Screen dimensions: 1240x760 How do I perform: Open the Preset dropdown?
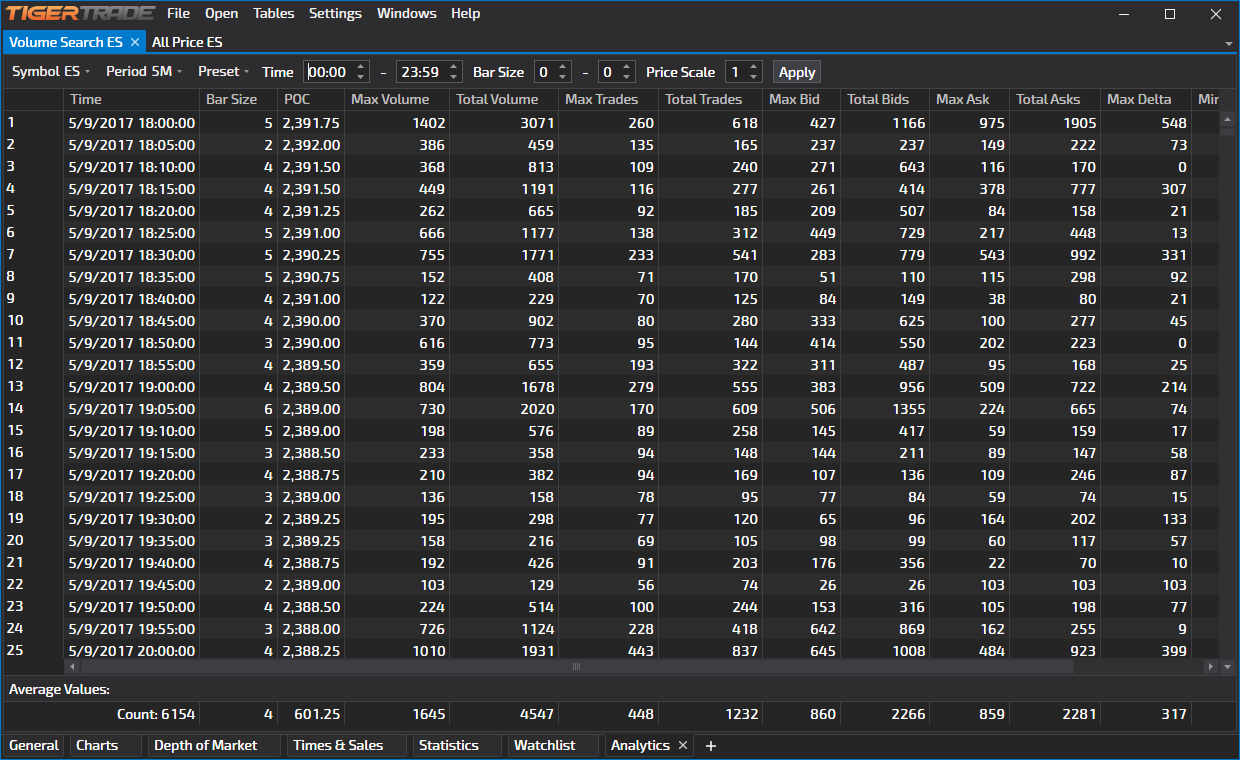pyautogui.click(x=223, y=71)
